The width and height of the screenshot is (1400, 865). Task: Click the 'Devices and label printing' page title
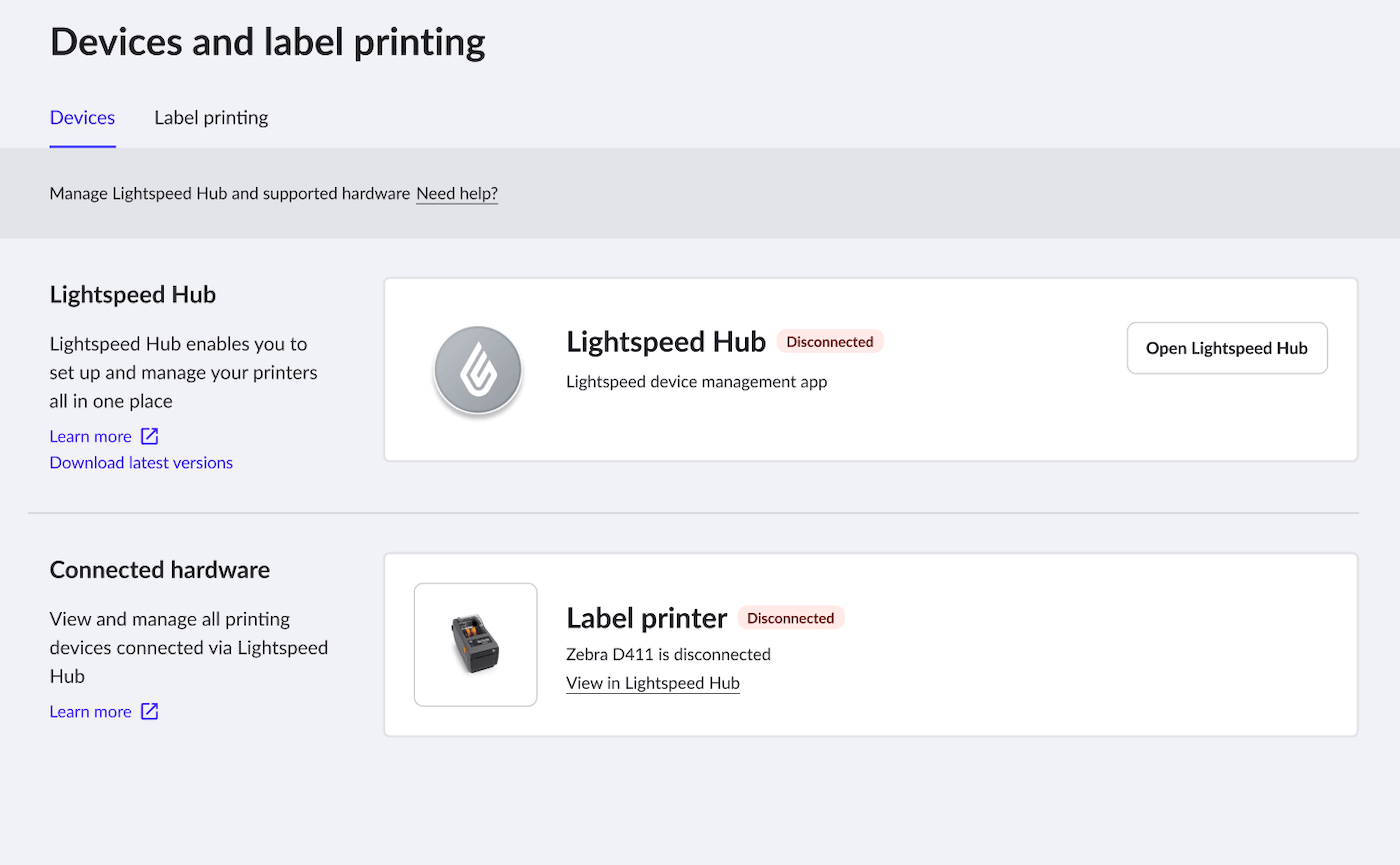268,42
